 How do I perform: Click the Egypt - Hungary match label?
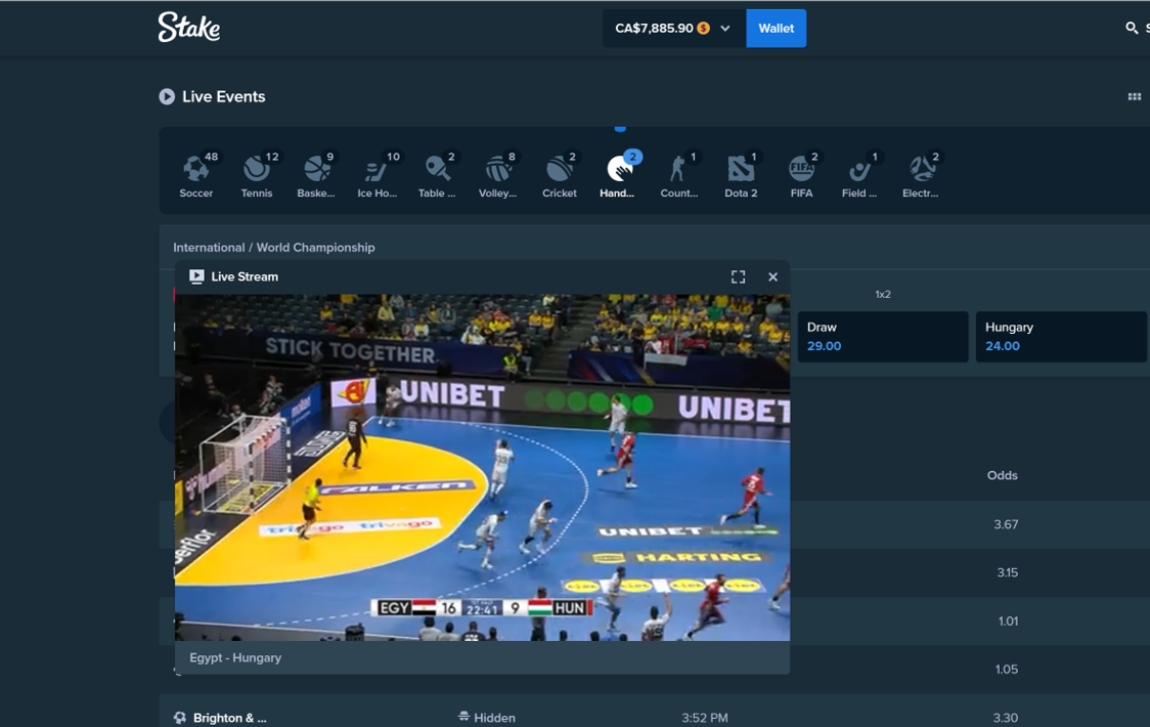point(235,657)
